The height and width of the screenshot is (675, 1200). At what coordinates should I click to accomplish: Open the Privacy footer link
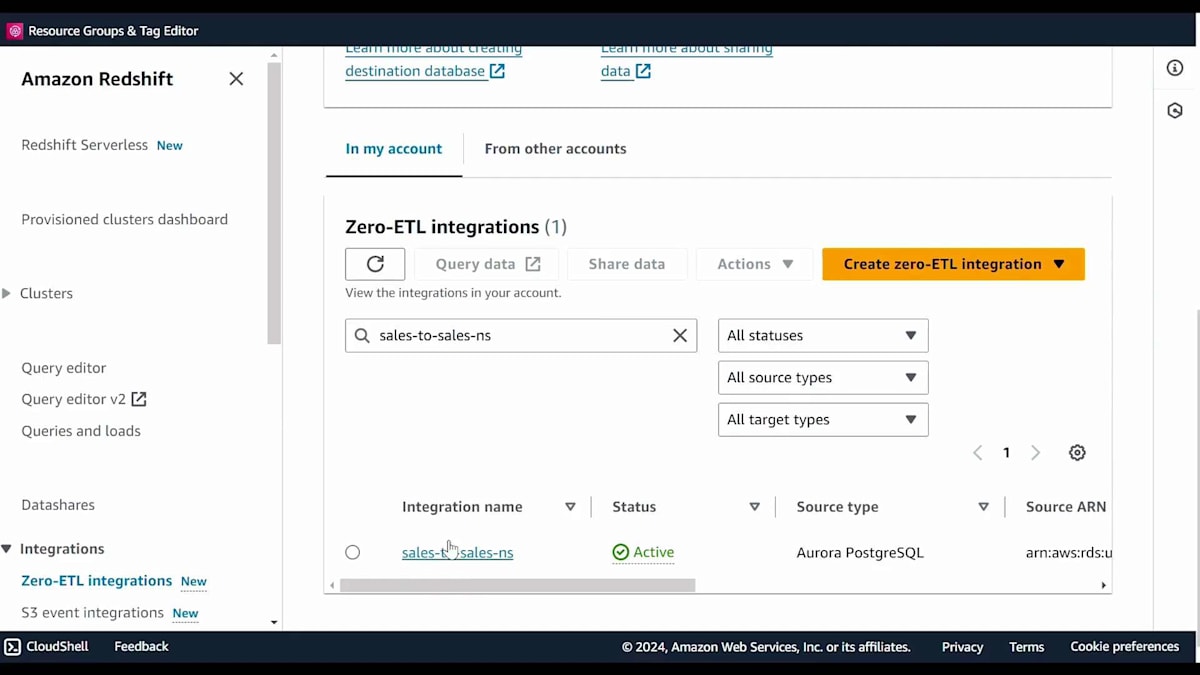click(x=962, y=647)
